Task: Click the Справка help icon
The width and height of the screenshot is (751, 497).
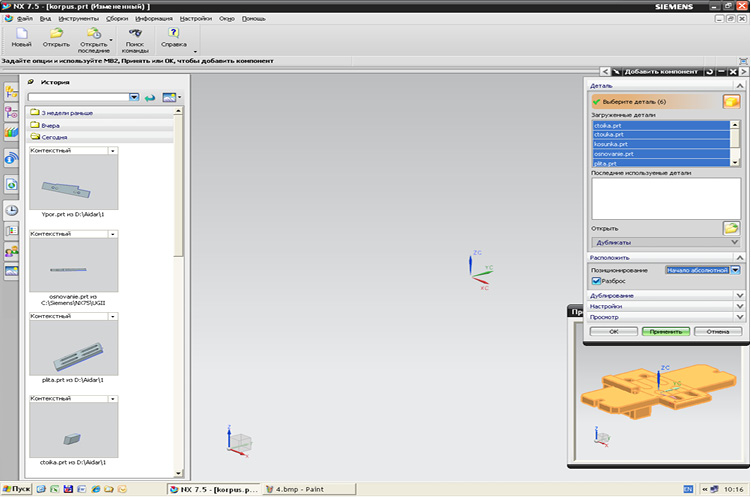Action: pyautogui.click(x=173, y=33)
